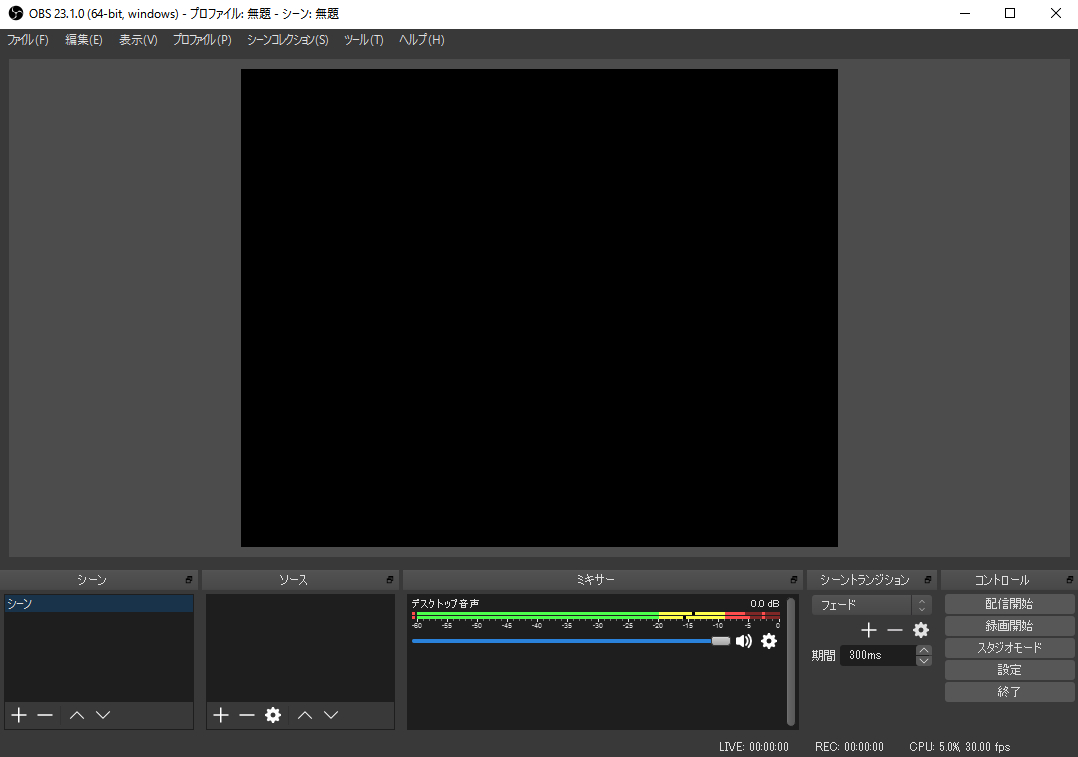Click the 配信開始 button

pos(1009,604)
